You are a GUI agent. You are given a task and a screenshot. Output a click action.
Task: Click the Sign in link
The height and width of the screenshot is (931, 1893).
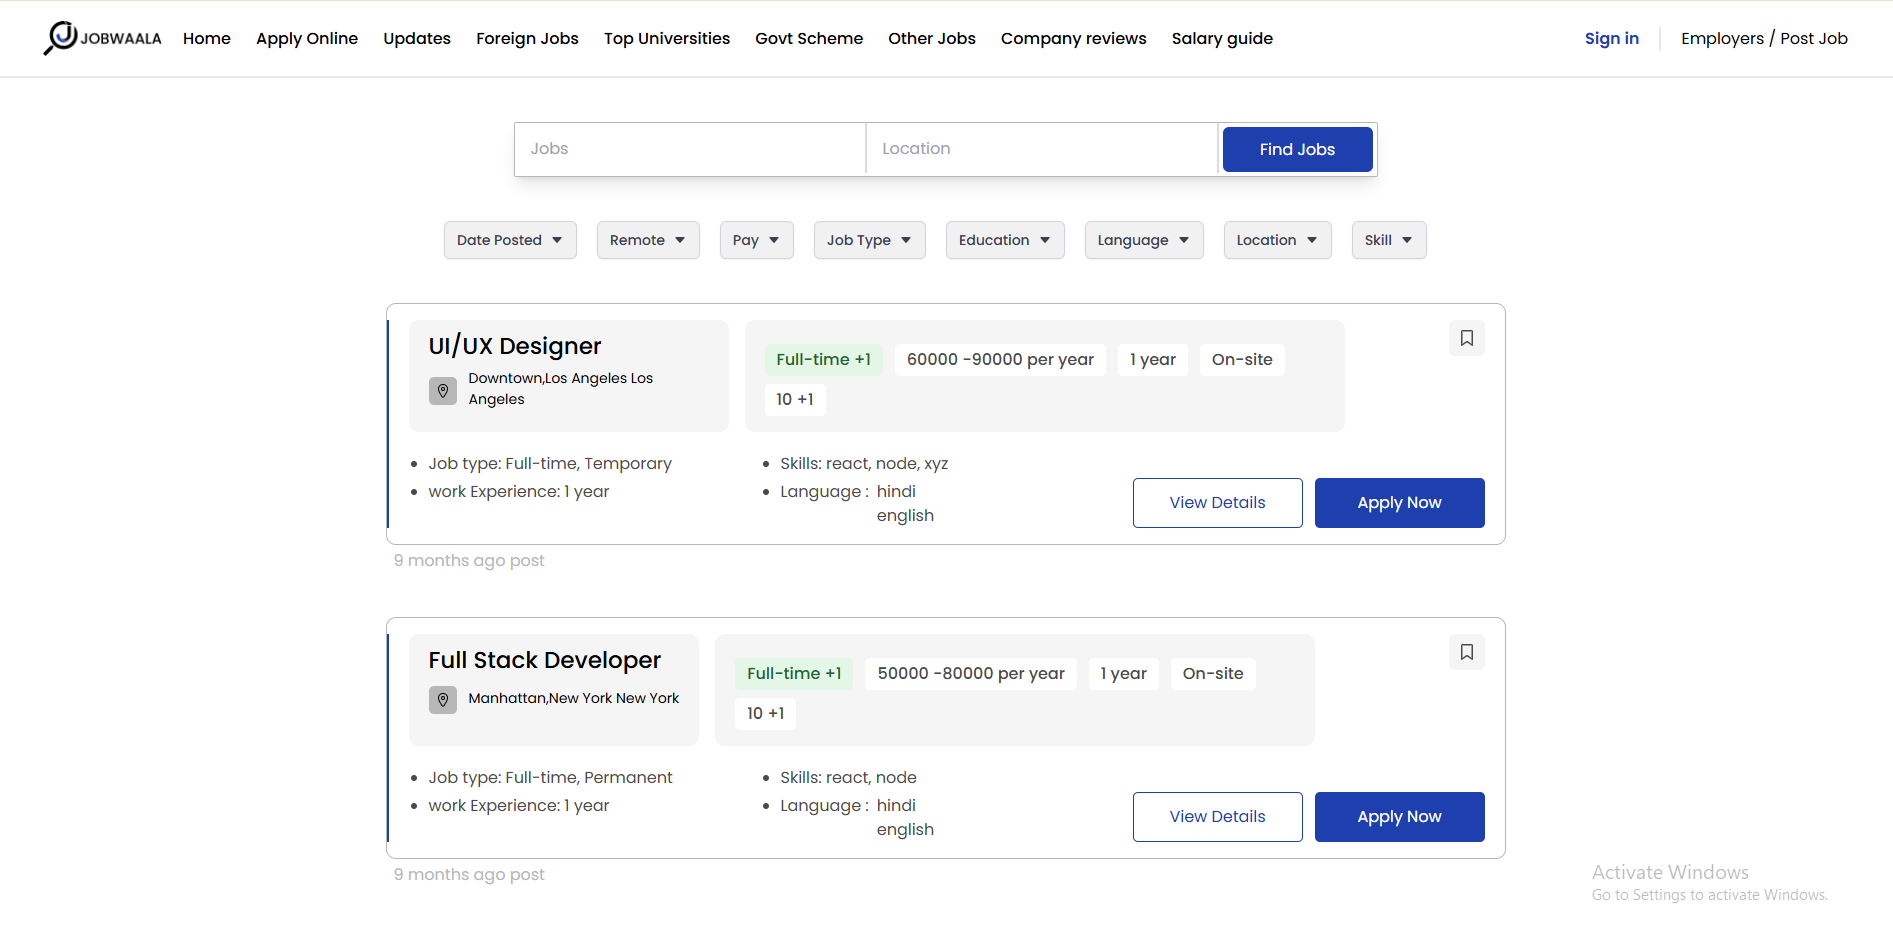pyautogui.click(x=1611, y=38)
